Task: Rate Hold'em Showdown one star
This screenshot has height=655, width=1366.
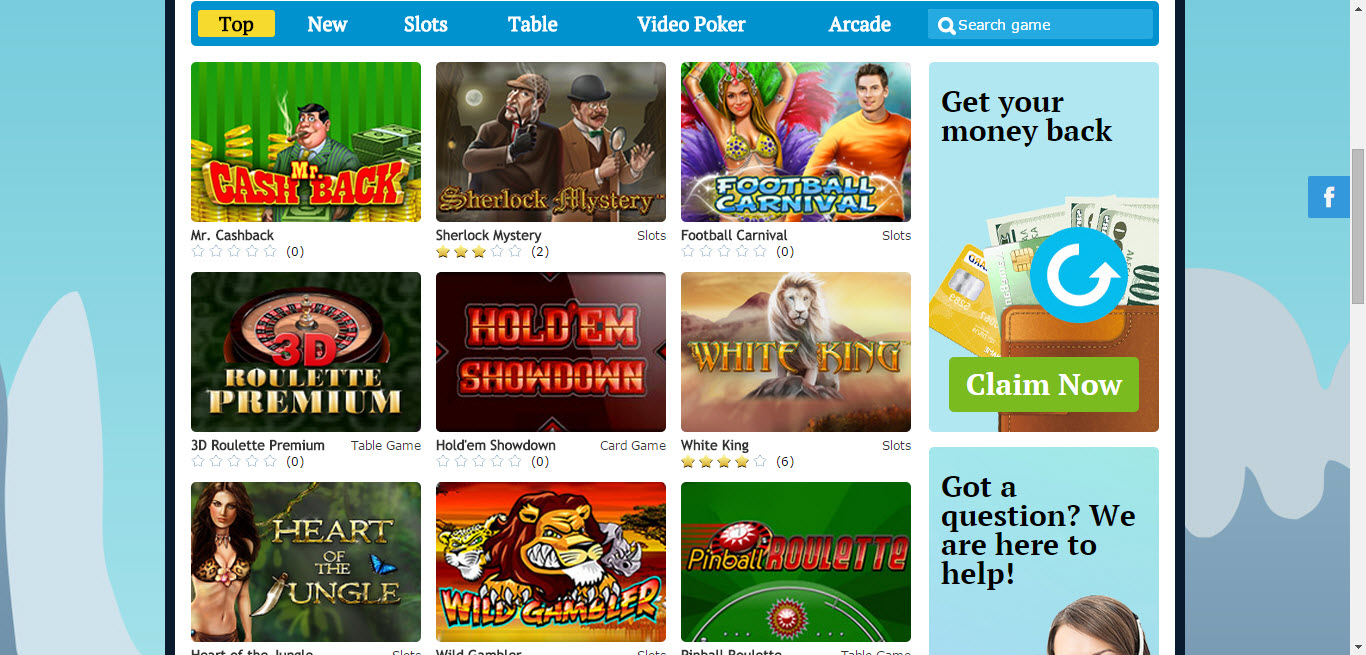Action: tap(443, 461)
